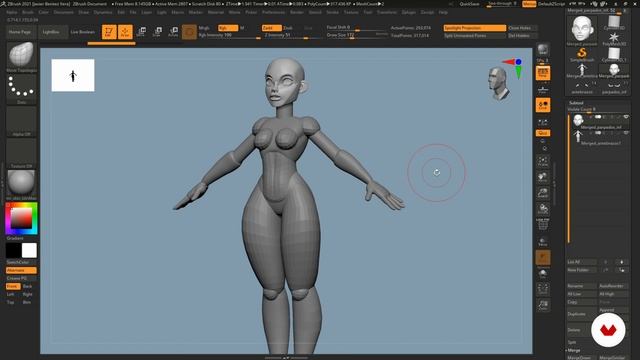Toggle the Zadd sculpt mode
Viewport: 640px width, 360px height.
coord(271,28)
